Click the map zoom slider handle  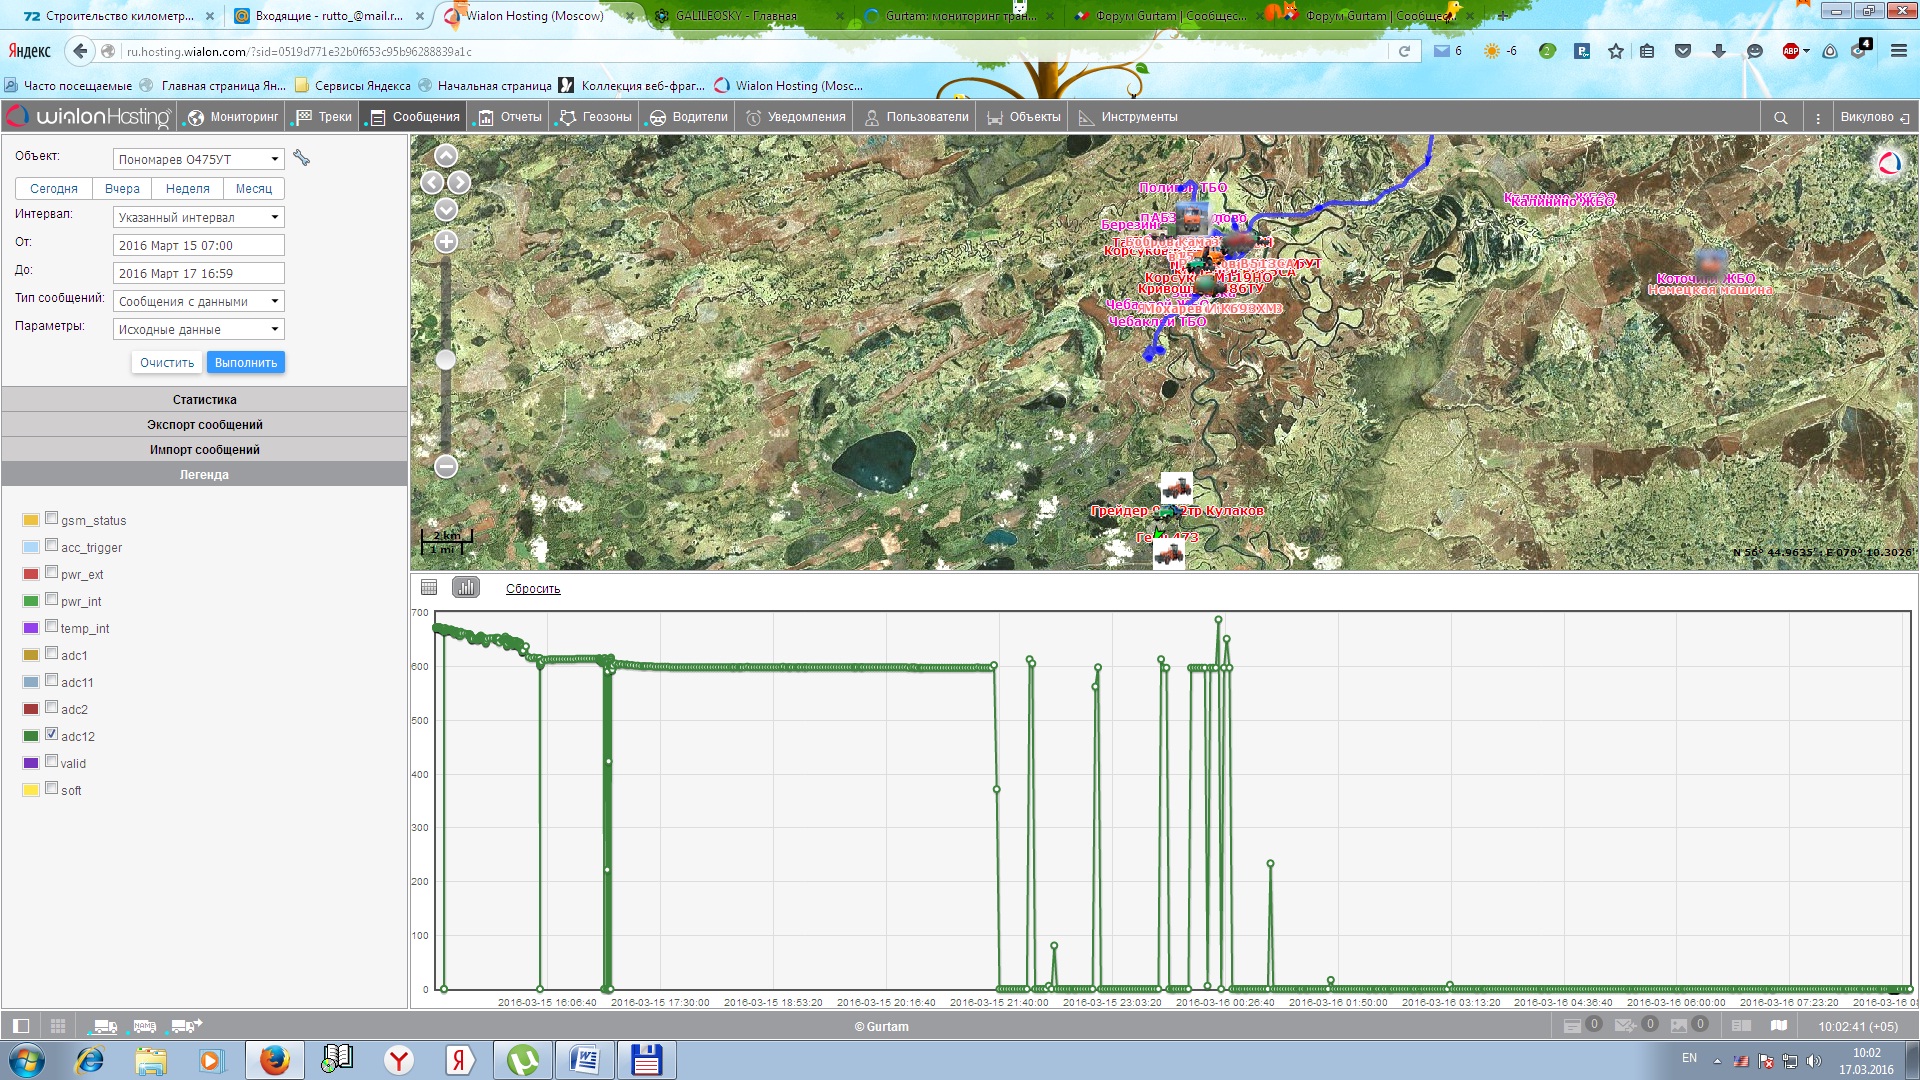click(446, 359)
